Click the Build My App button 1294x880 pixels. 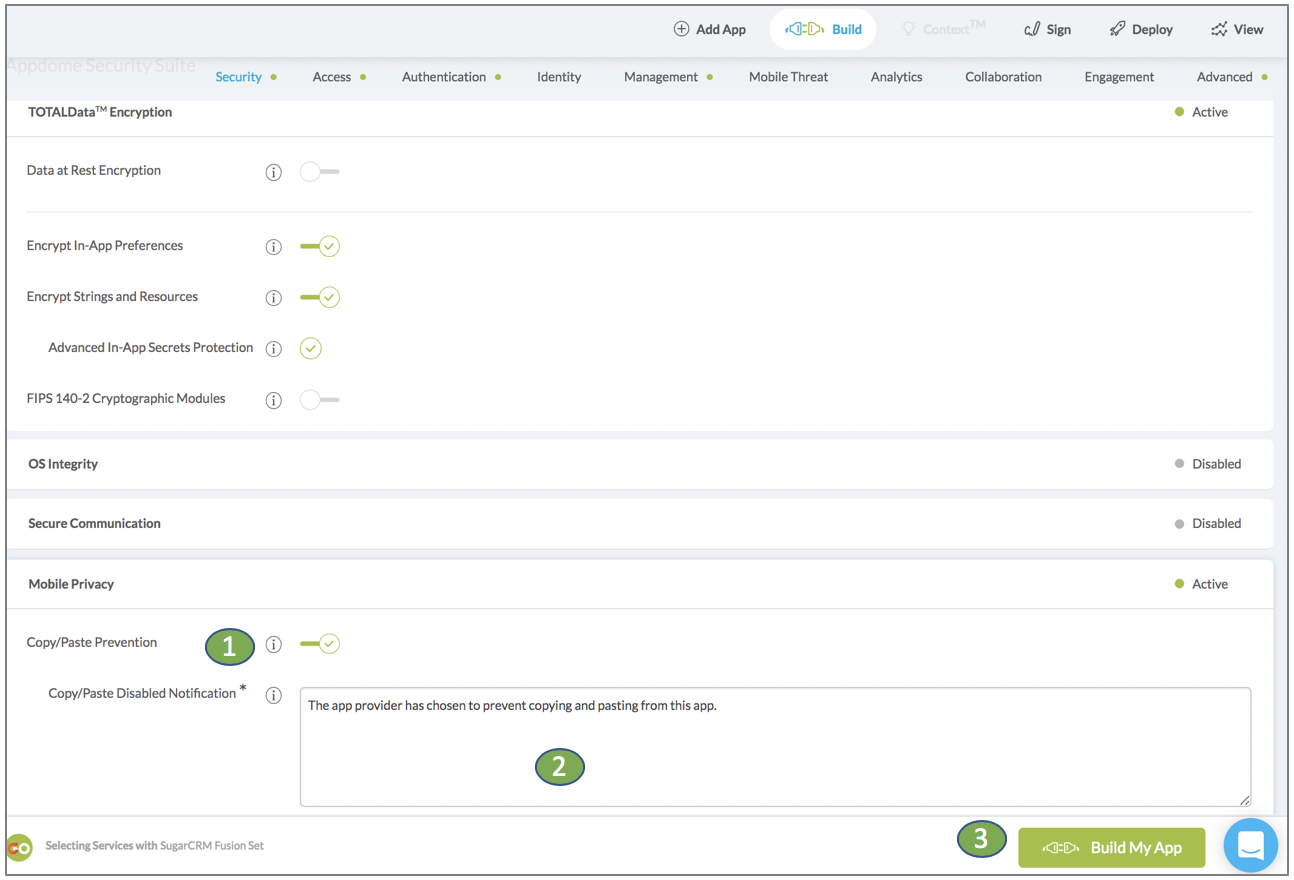click(1112, 848)
